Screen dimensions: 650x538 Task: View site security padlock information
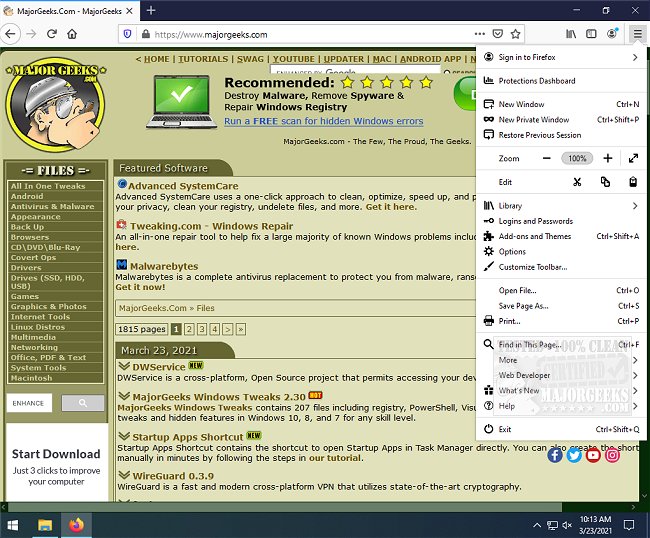tap(146, 34)
